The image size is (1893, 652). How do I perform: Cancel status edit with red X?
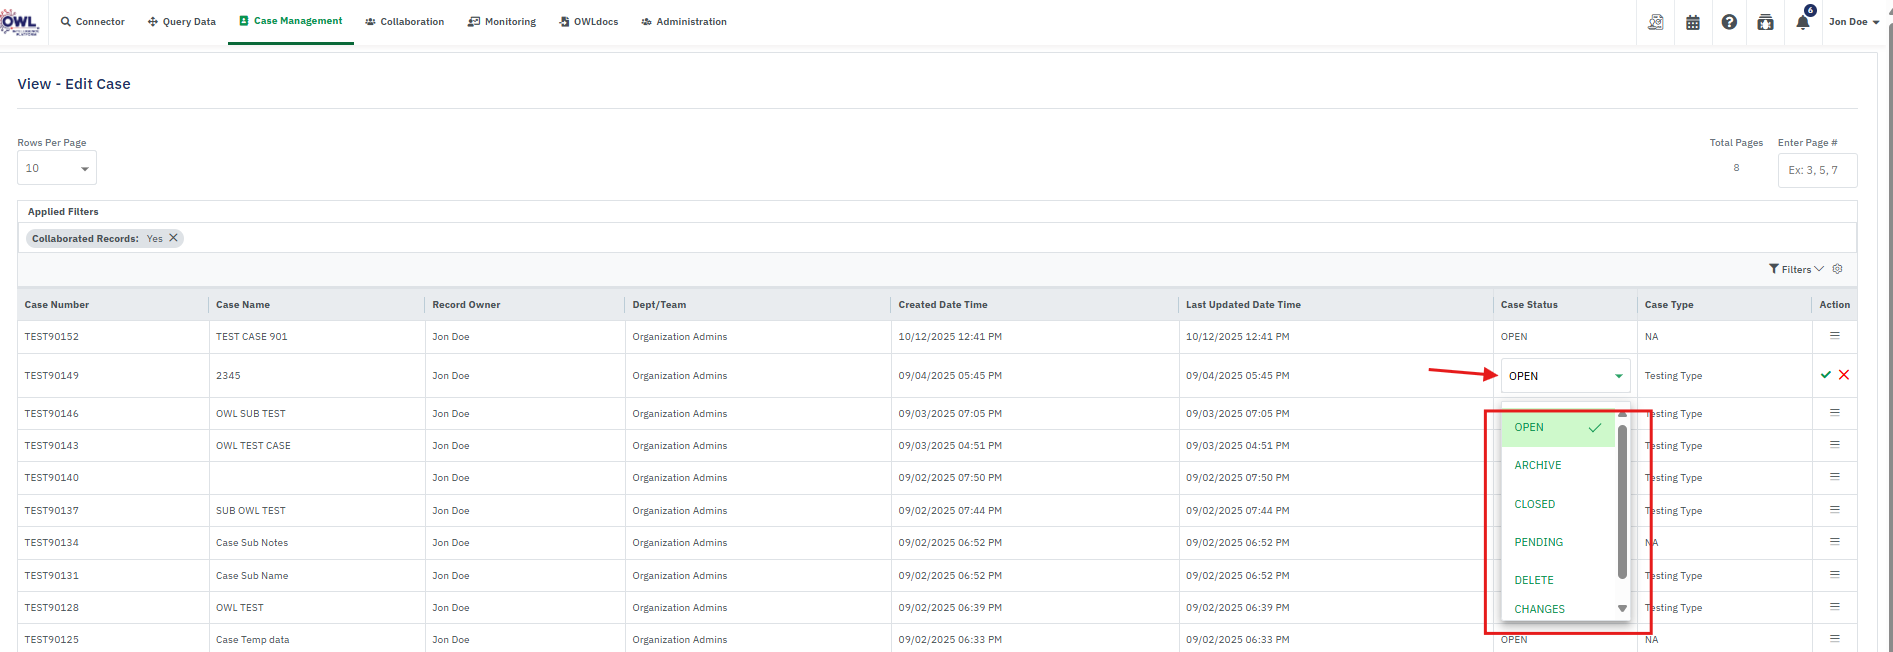click(1844, 375)
